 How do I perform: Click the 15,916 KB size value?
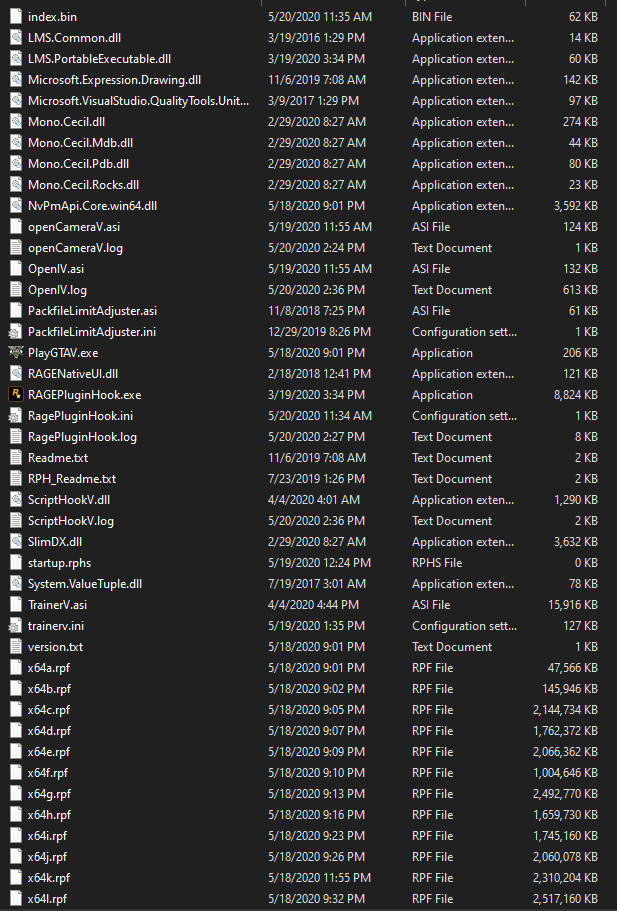[573, 604]
